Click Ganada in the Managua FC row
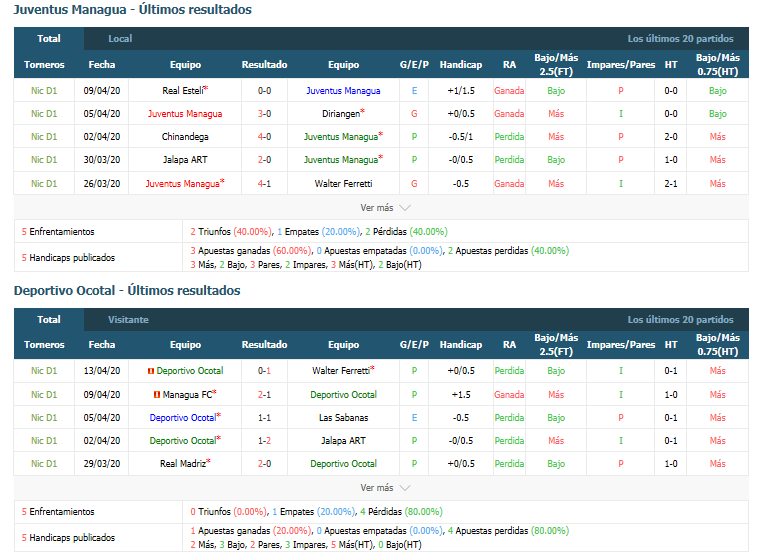The height and width of the screenshot is (556, 767). pyautogui.click(x=509, y=395)
